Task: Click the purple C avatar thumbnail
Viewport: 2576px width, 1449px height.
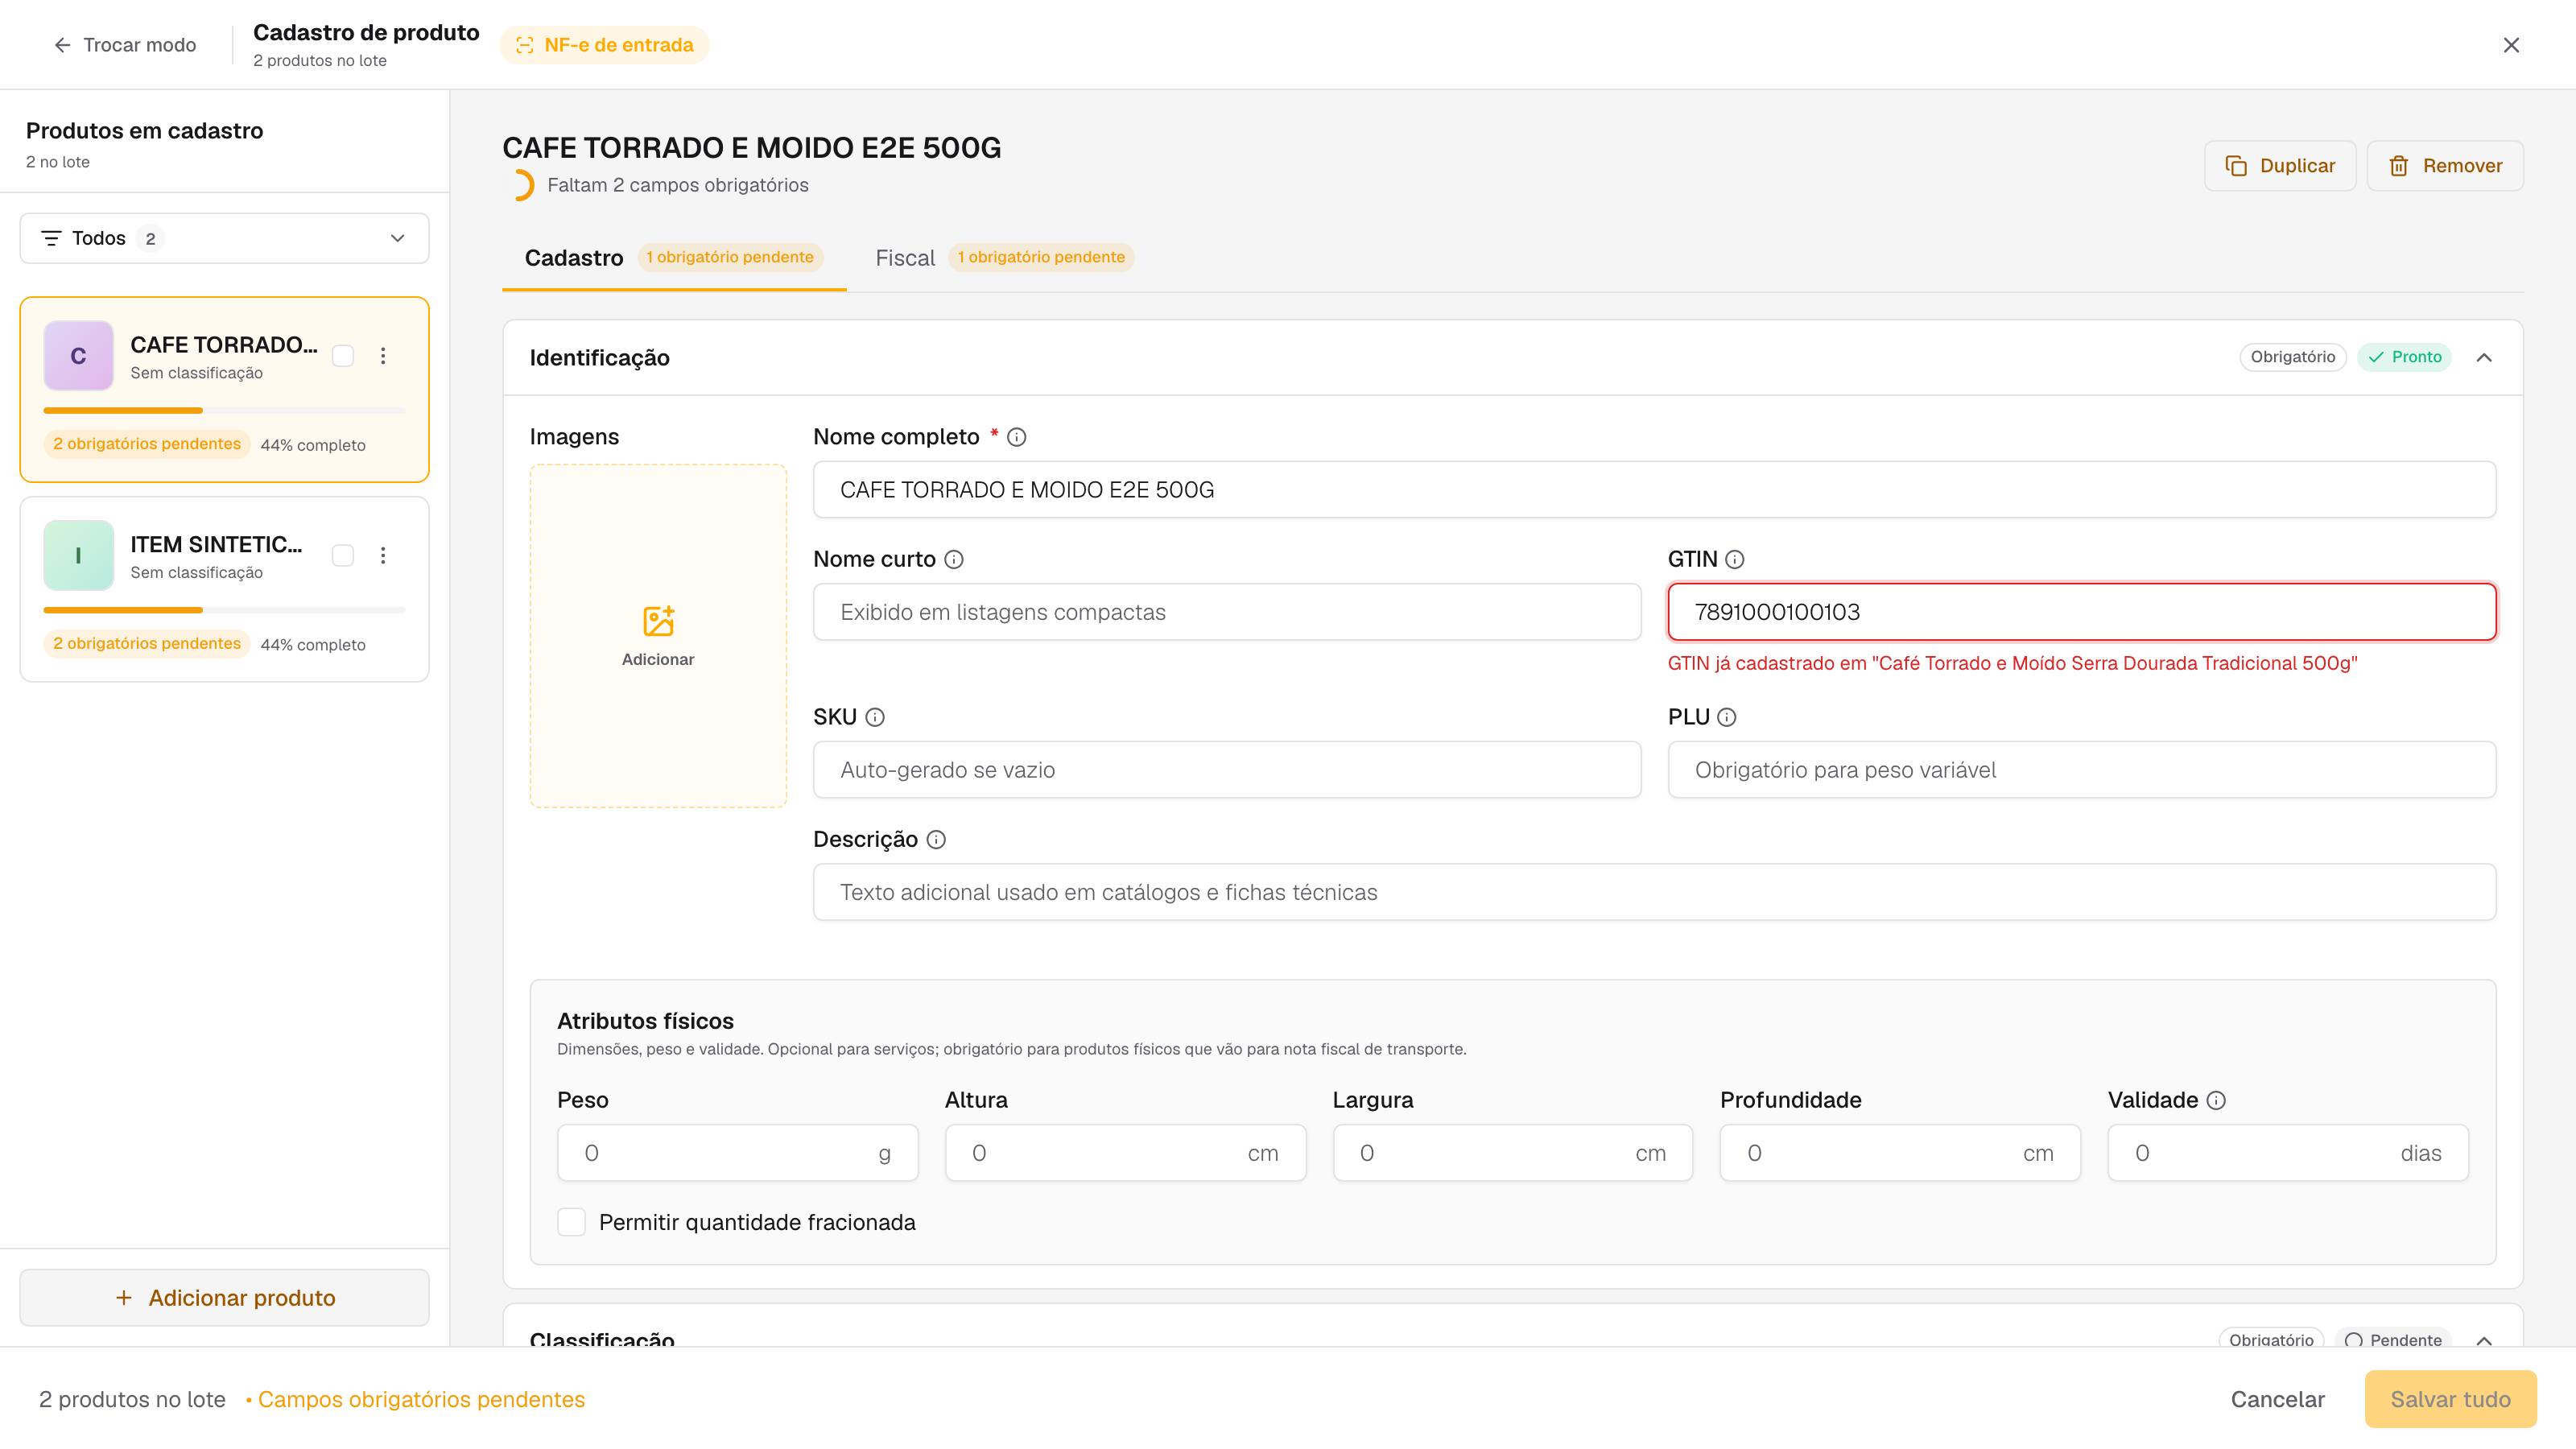Action: [78, 356]
